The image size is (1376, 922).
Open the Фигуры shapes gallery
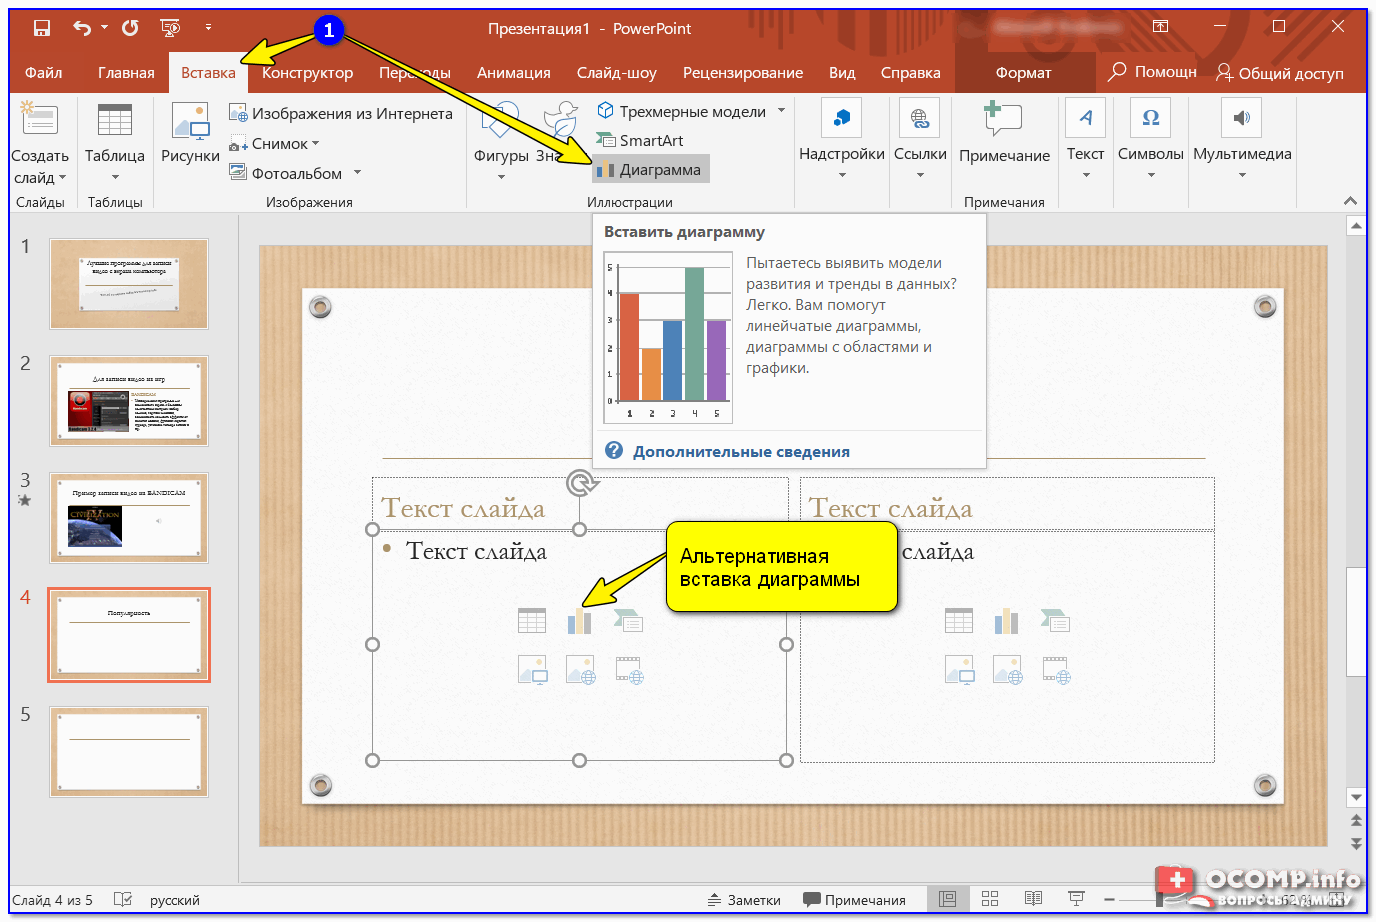point(501,142)
